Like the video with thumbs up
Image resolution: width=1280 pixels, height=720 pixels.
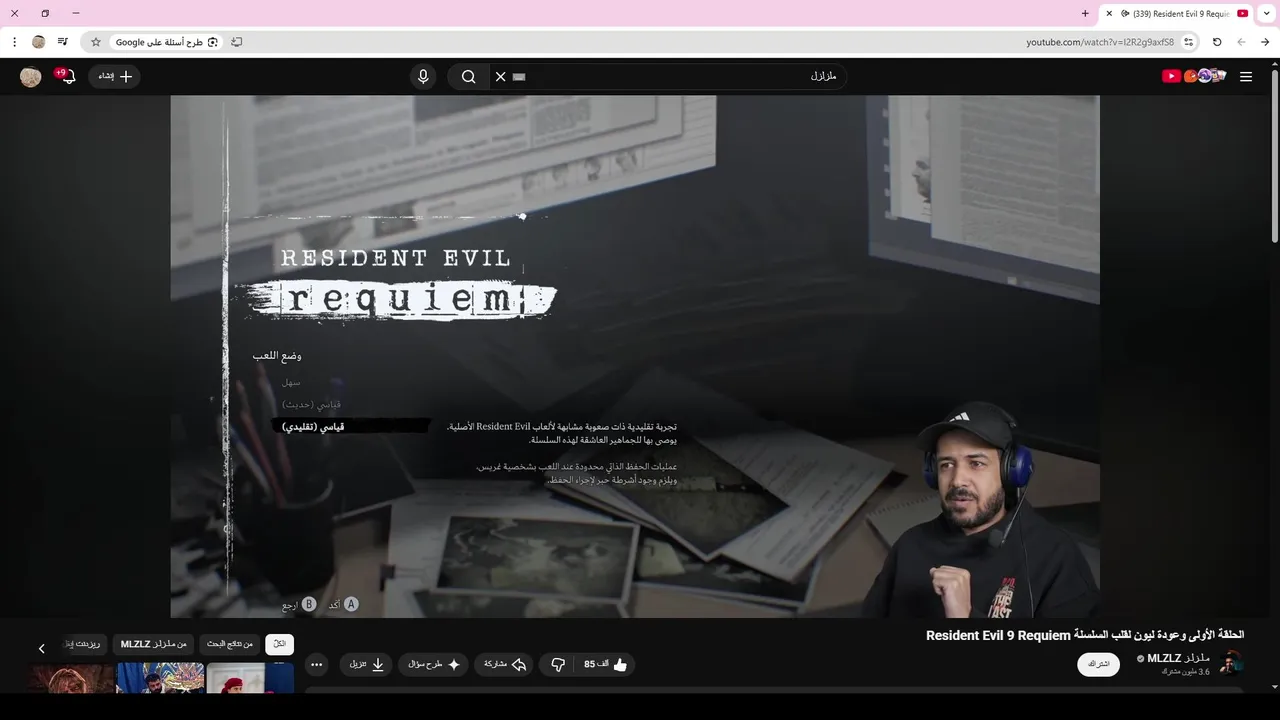pyautogui.click(x=607, y=664)
